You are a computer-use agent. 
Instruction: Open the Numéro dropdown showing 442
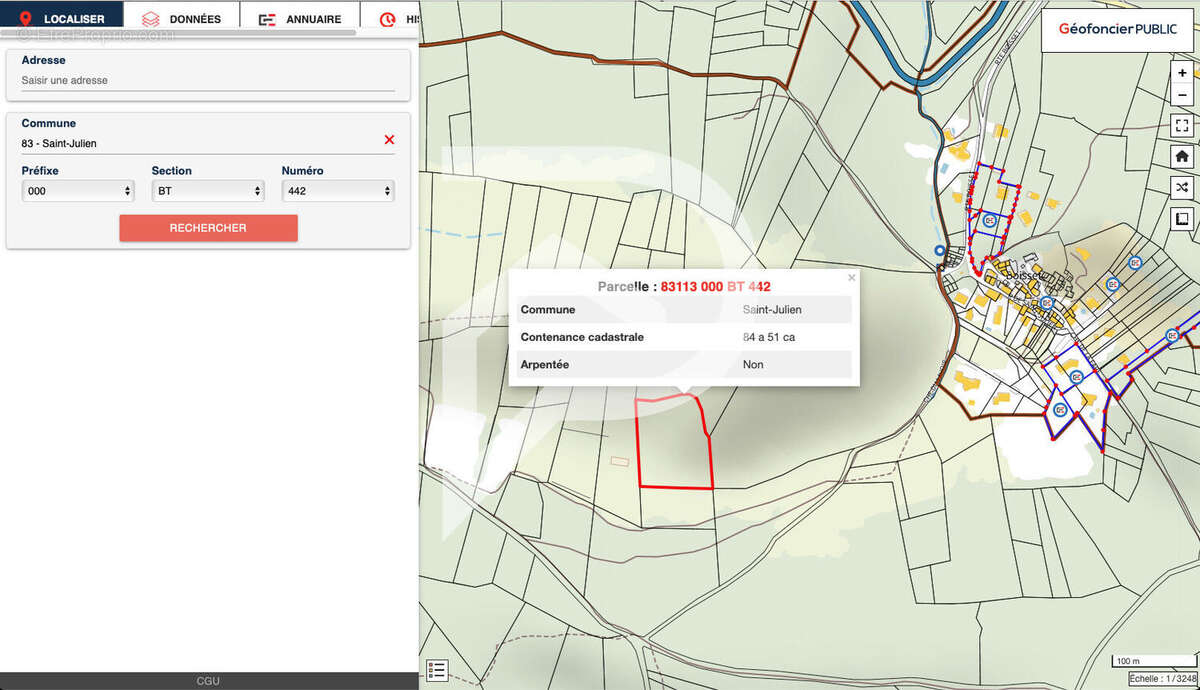[x=338, y=191]
